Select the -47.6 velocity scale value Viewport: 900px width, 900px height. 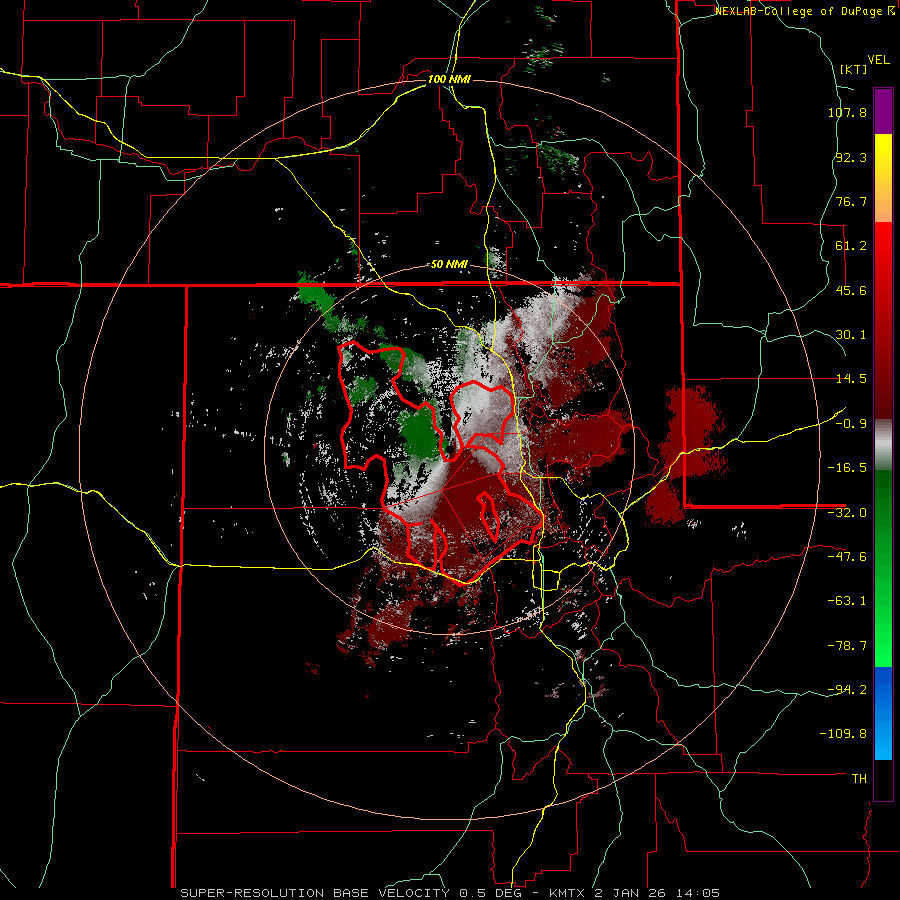[x=847, y=557]
